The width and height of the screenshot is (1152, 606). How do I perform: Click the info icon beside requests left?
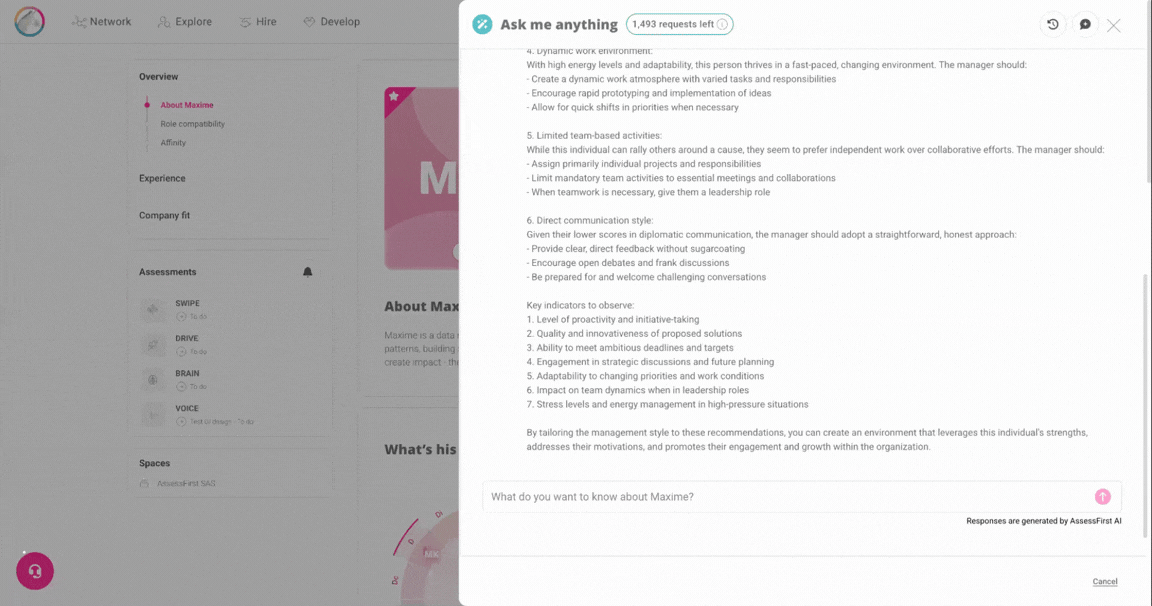click(x=722, y=25)
